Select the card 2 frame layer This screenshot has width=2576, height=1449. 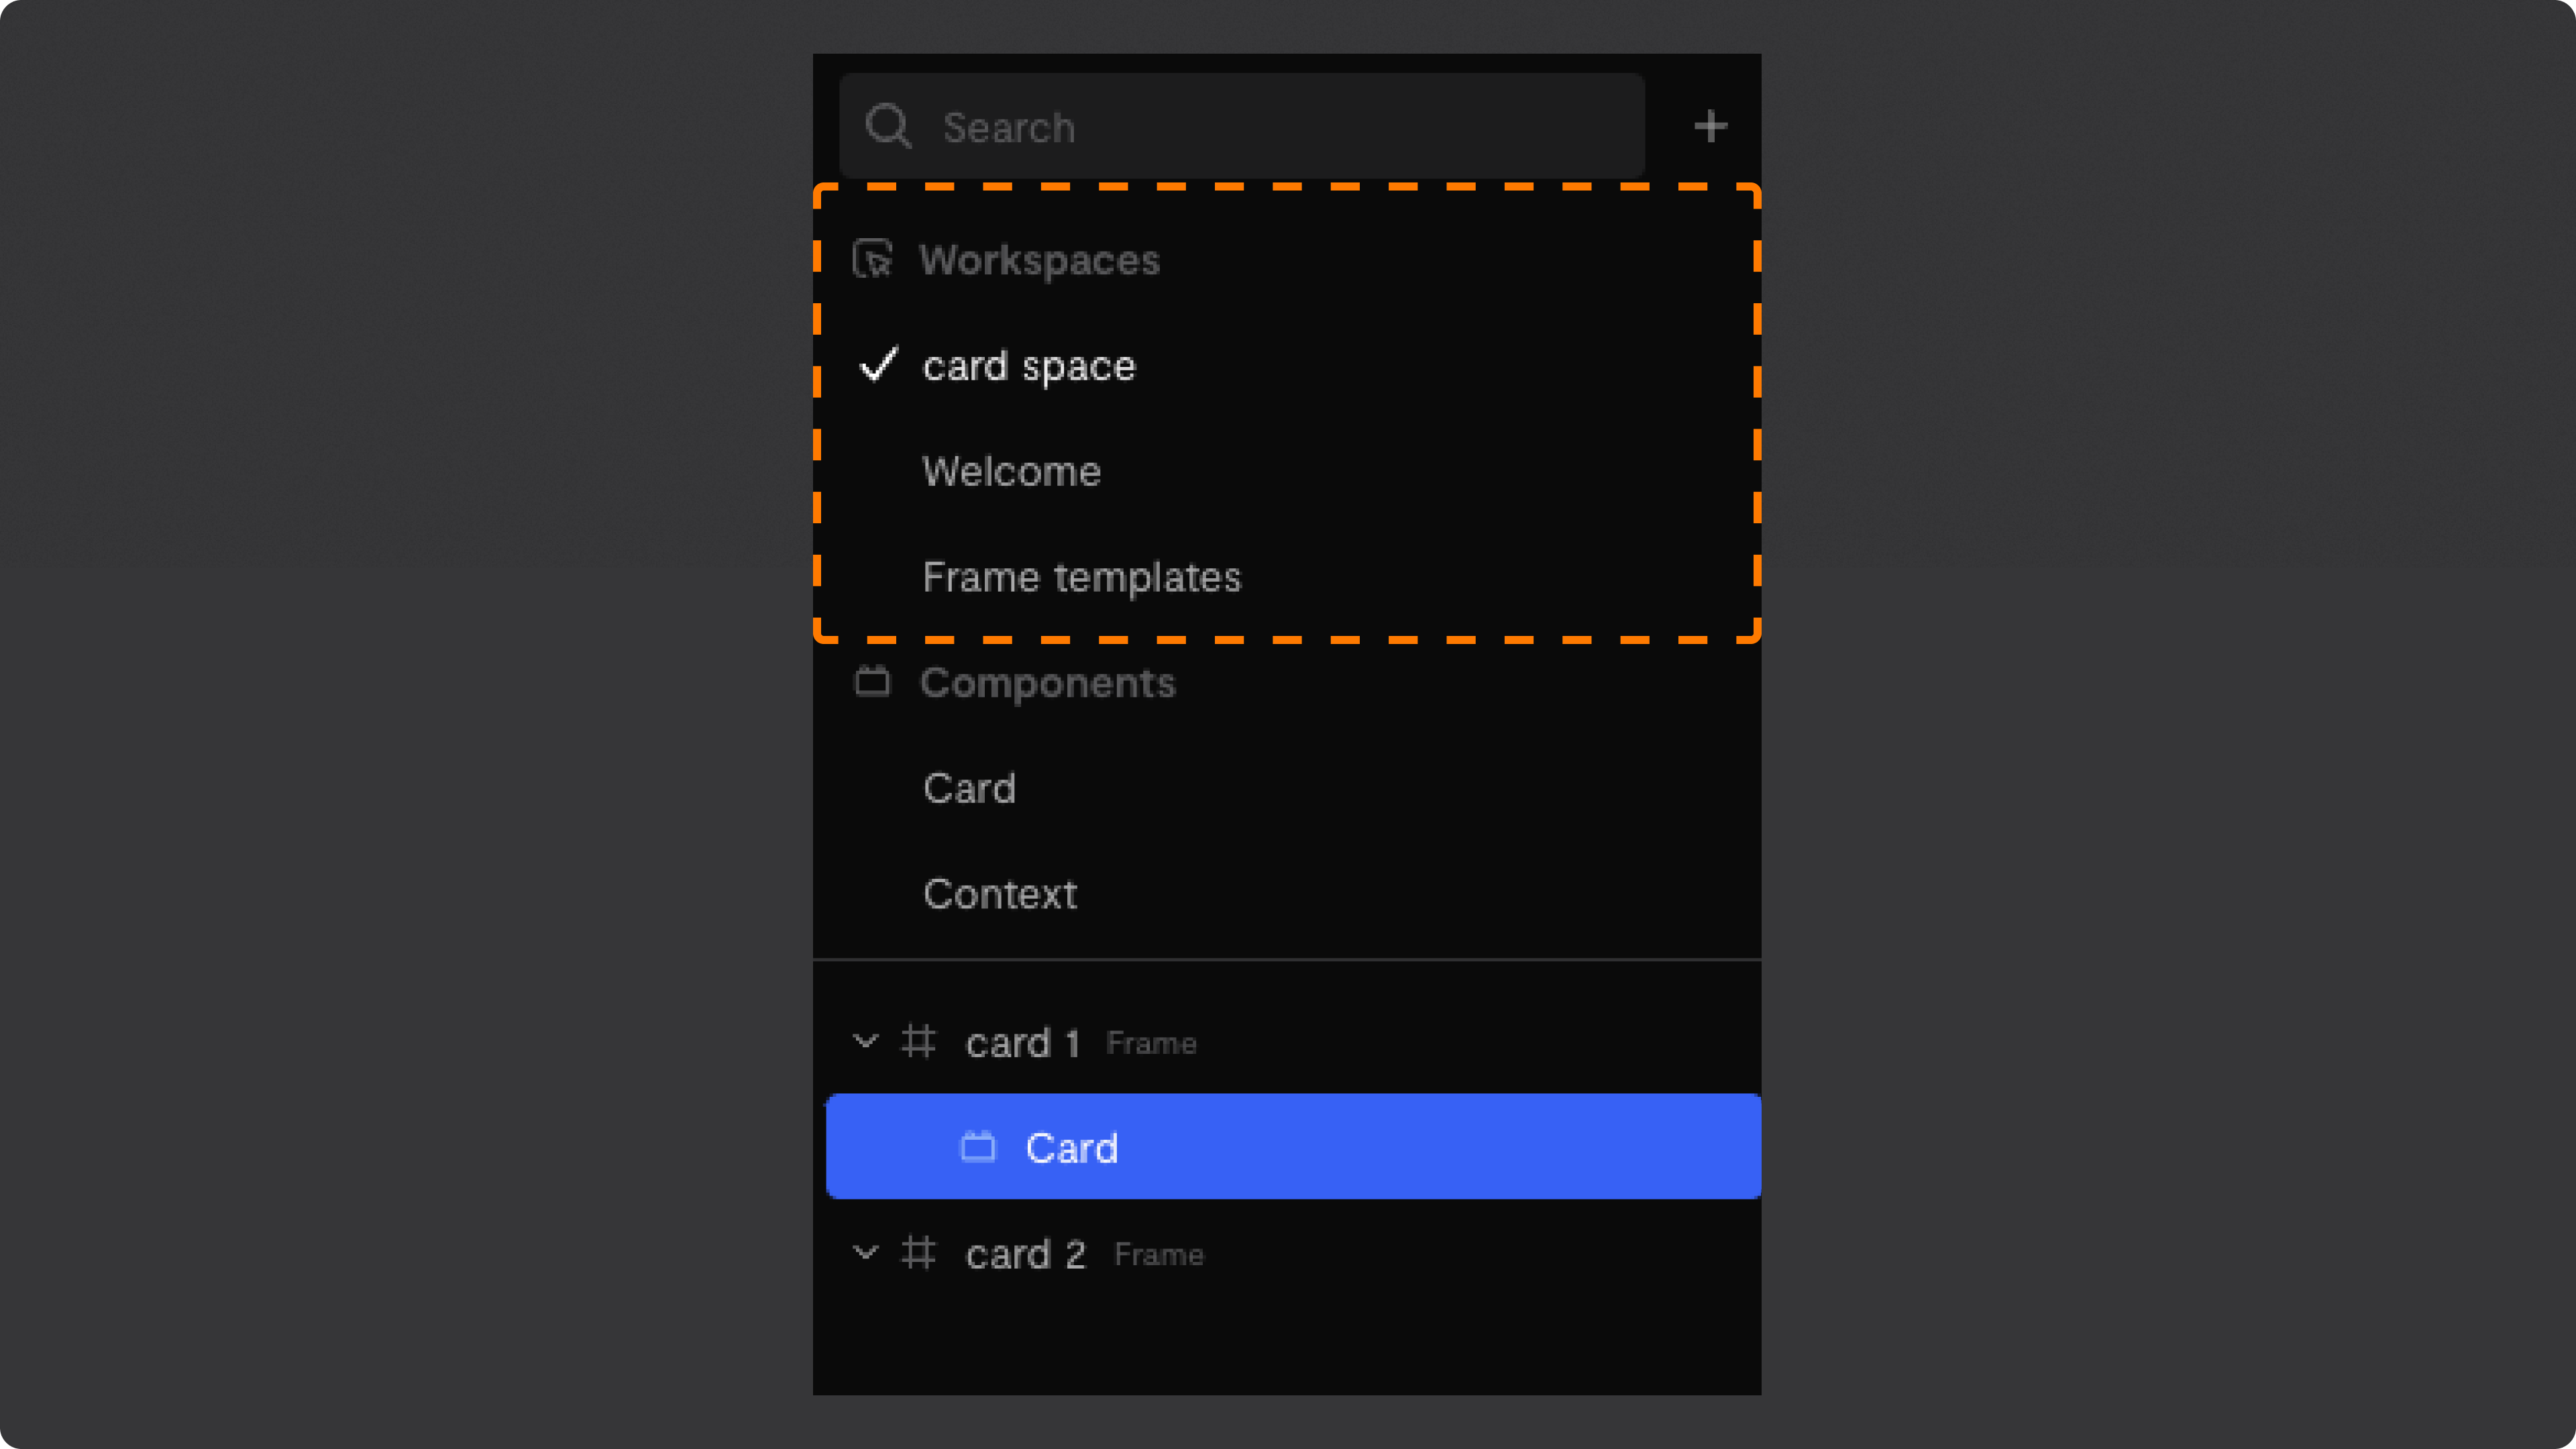coord(1287,1253)
